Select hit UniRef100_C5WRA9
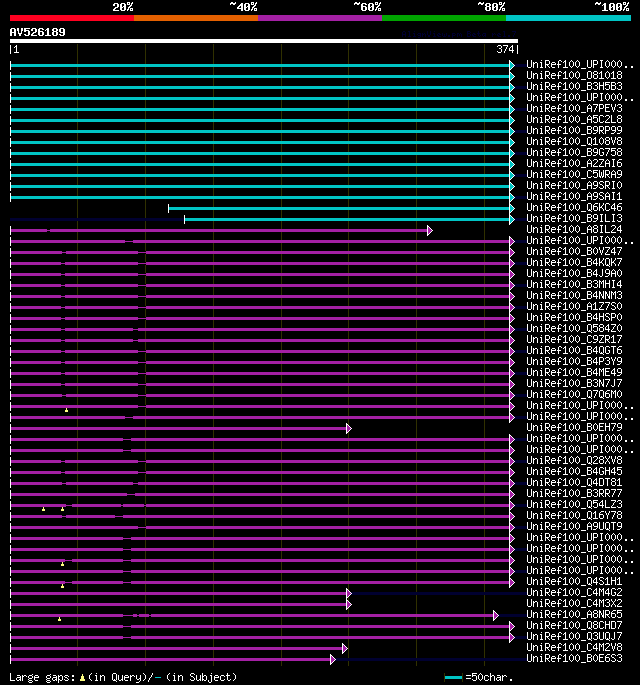 574,174
